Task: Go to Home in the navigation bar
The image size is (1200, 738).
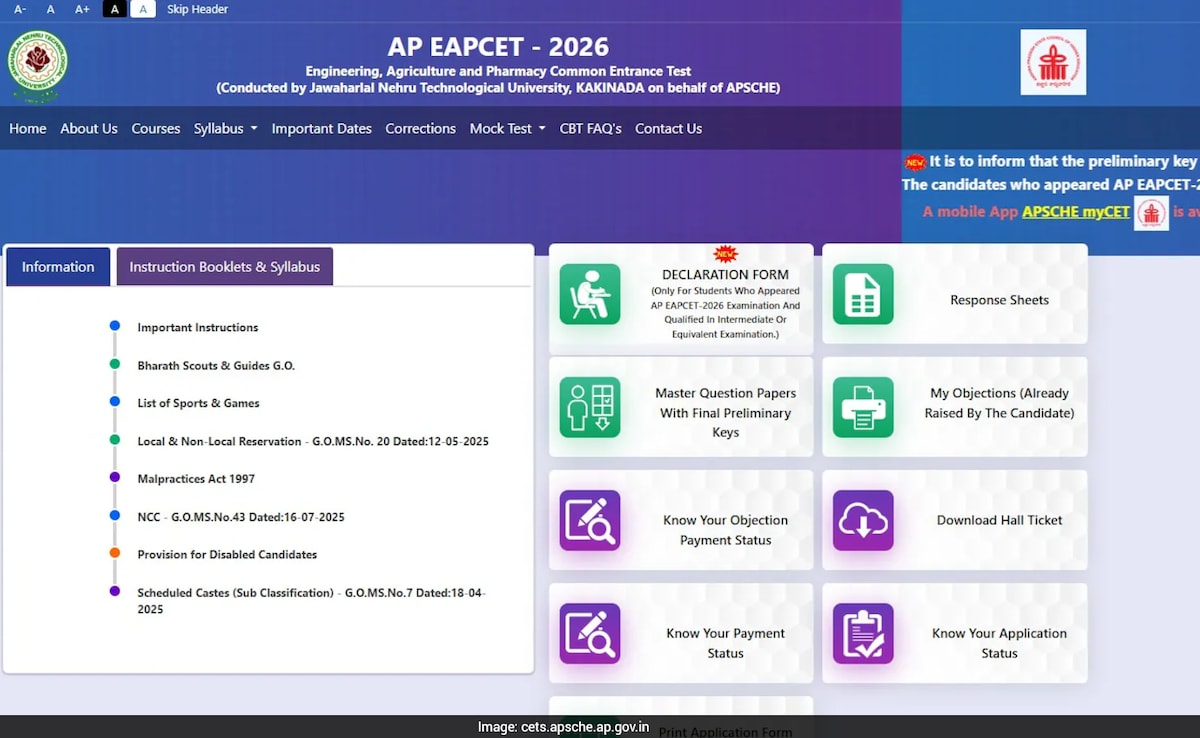Action: [28, 128]
